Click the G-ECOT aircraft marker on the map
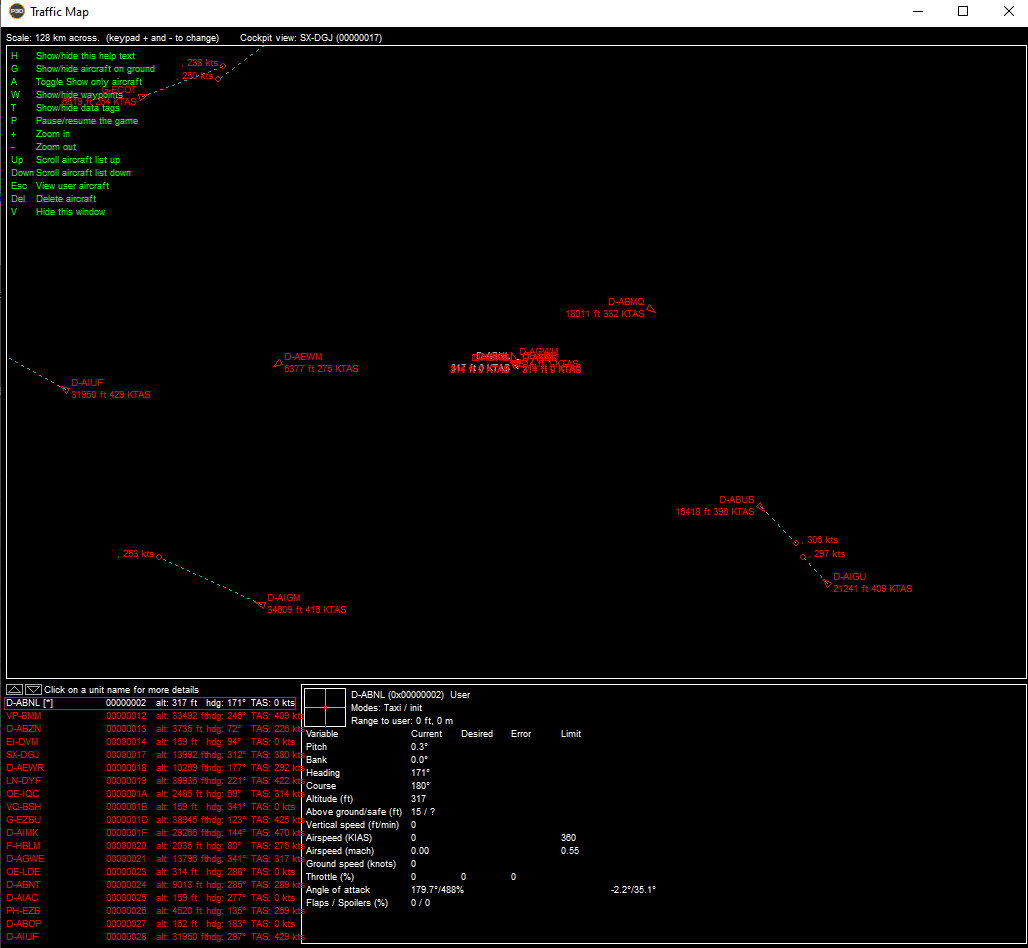The image size is (1028, 948). click(142, 97)
